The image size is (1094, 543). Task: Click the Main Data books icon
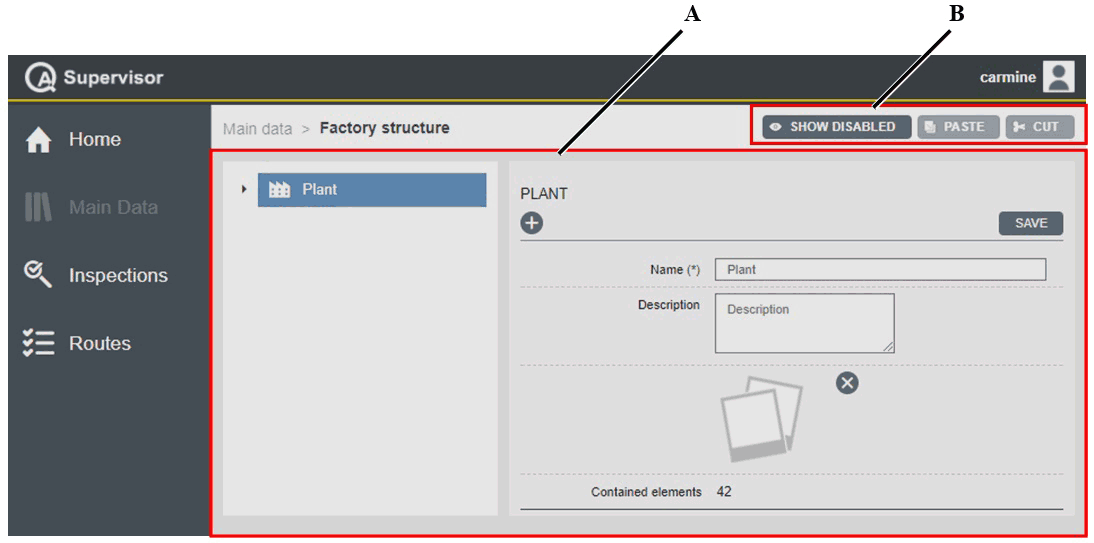pos(38,208)
